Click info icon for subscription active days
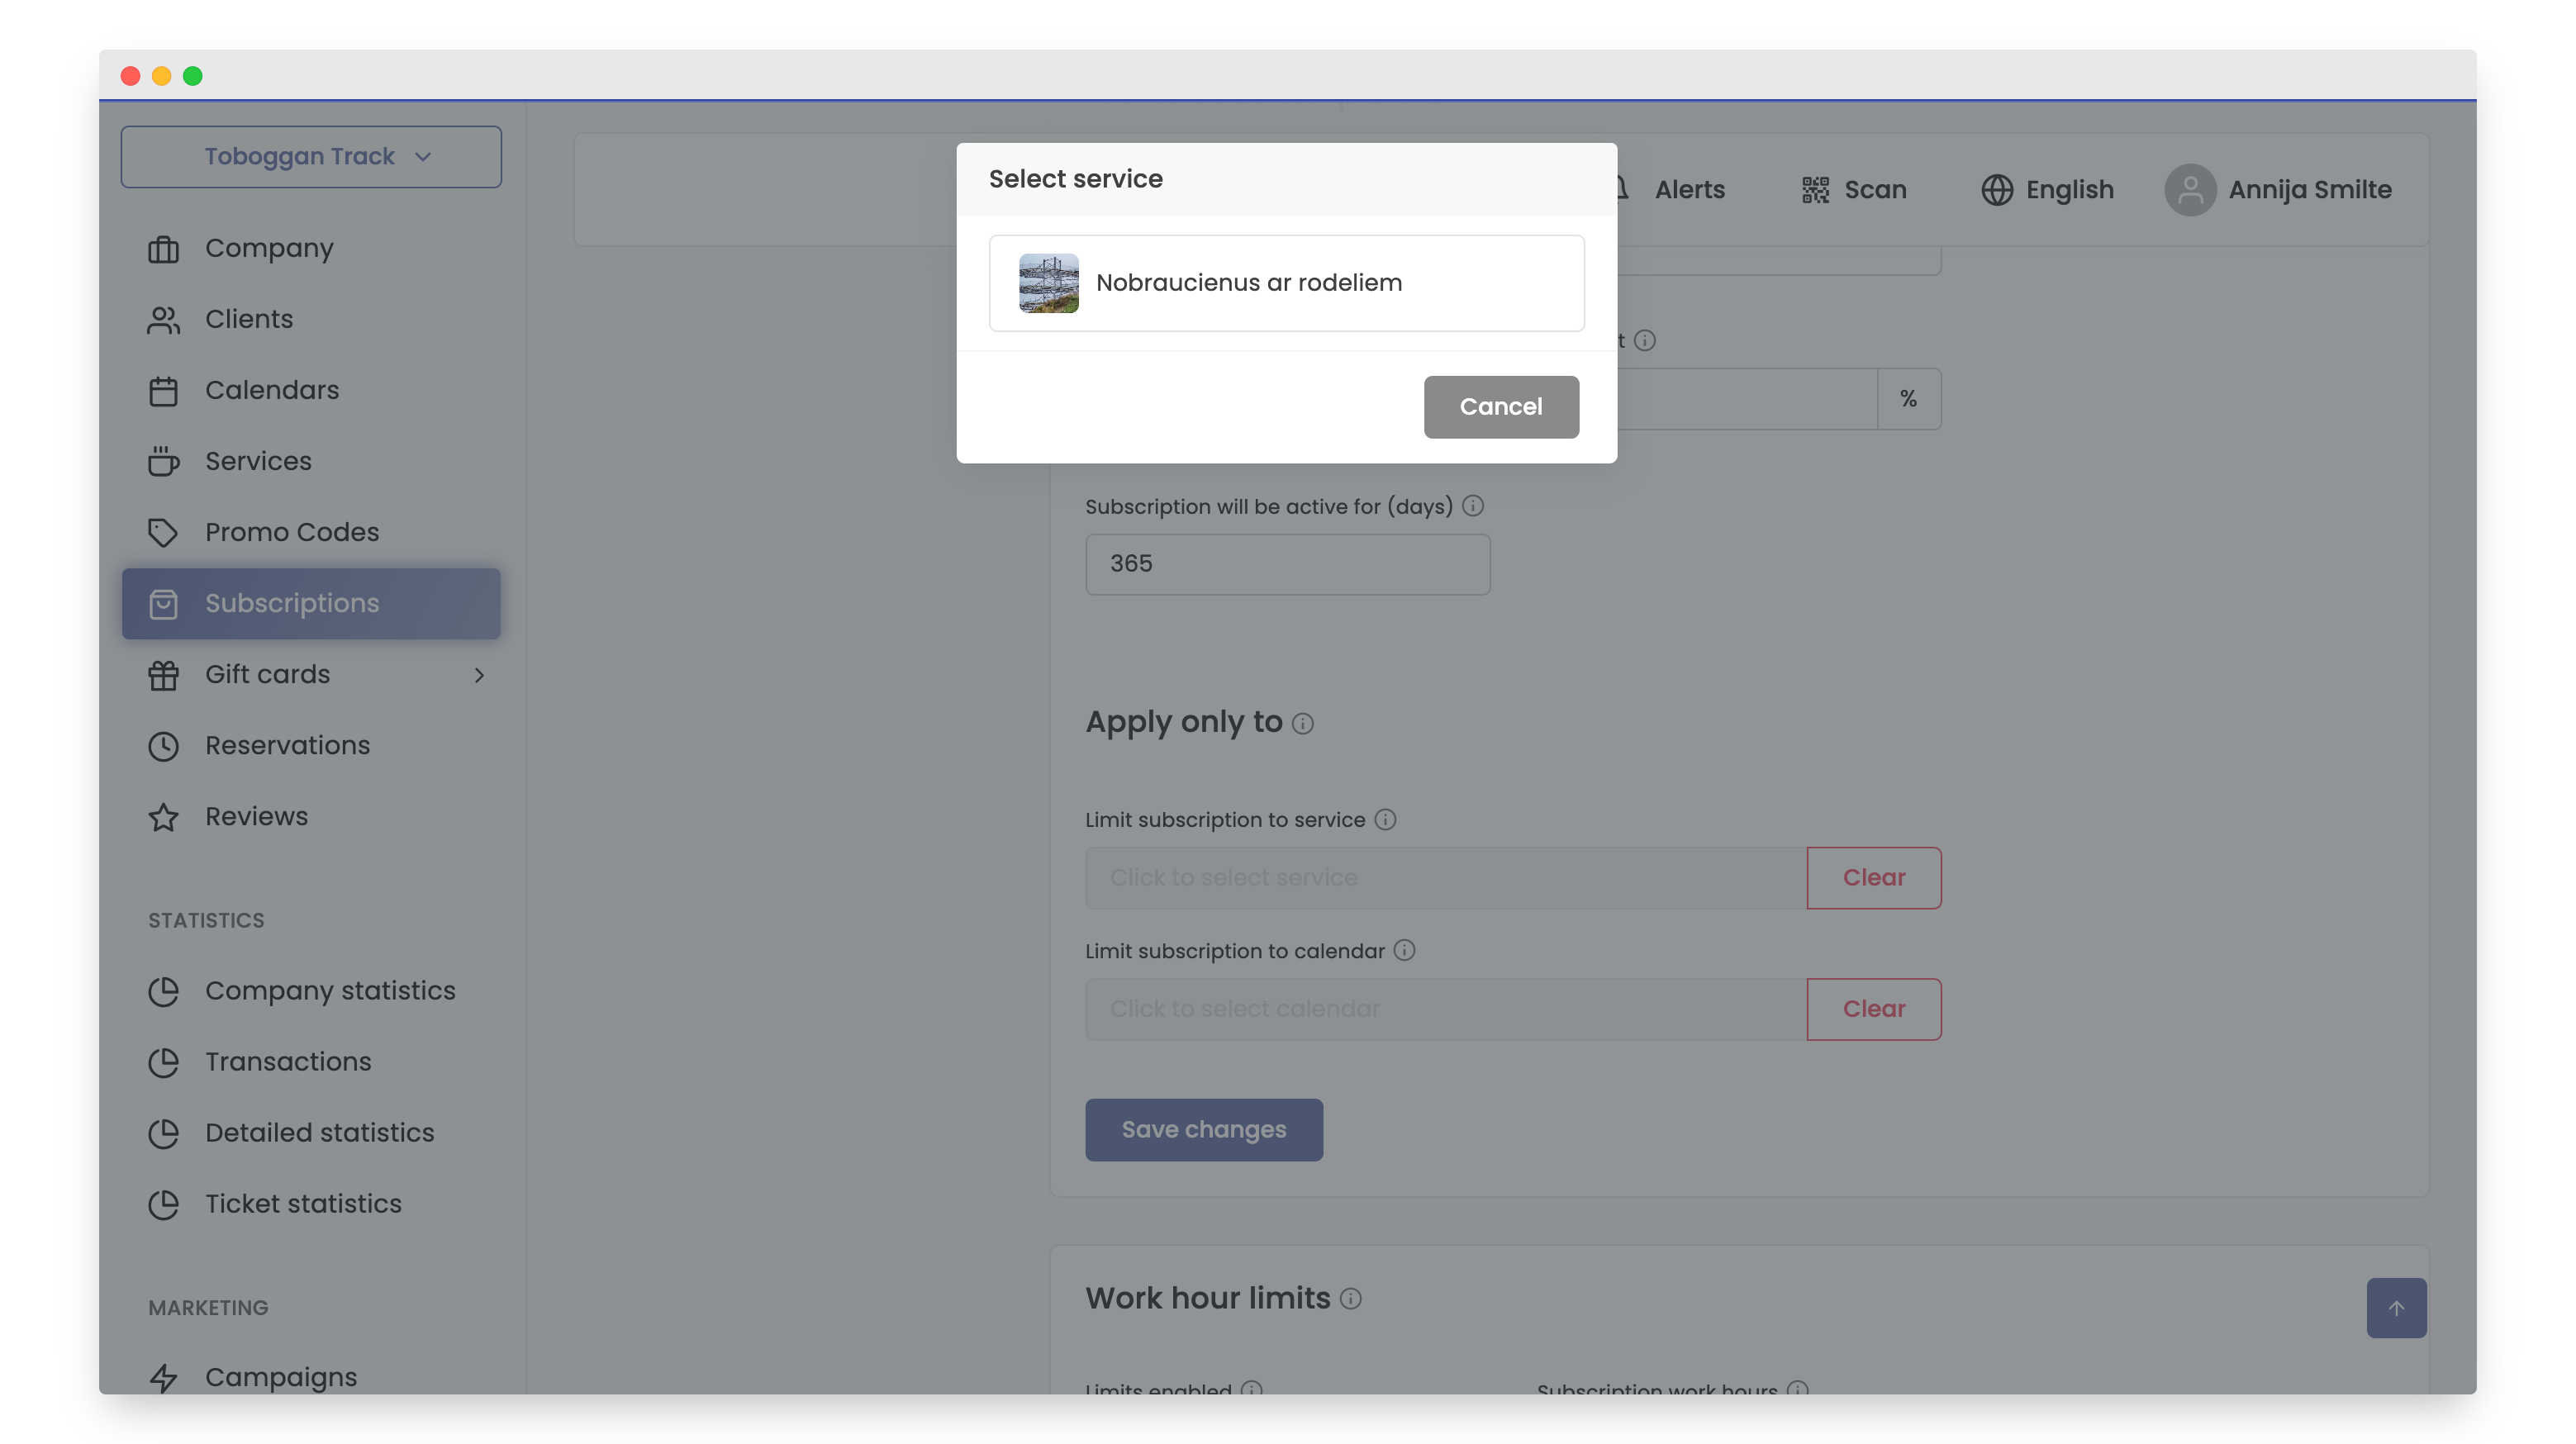2576x1444 pixels. (1472, 506)
